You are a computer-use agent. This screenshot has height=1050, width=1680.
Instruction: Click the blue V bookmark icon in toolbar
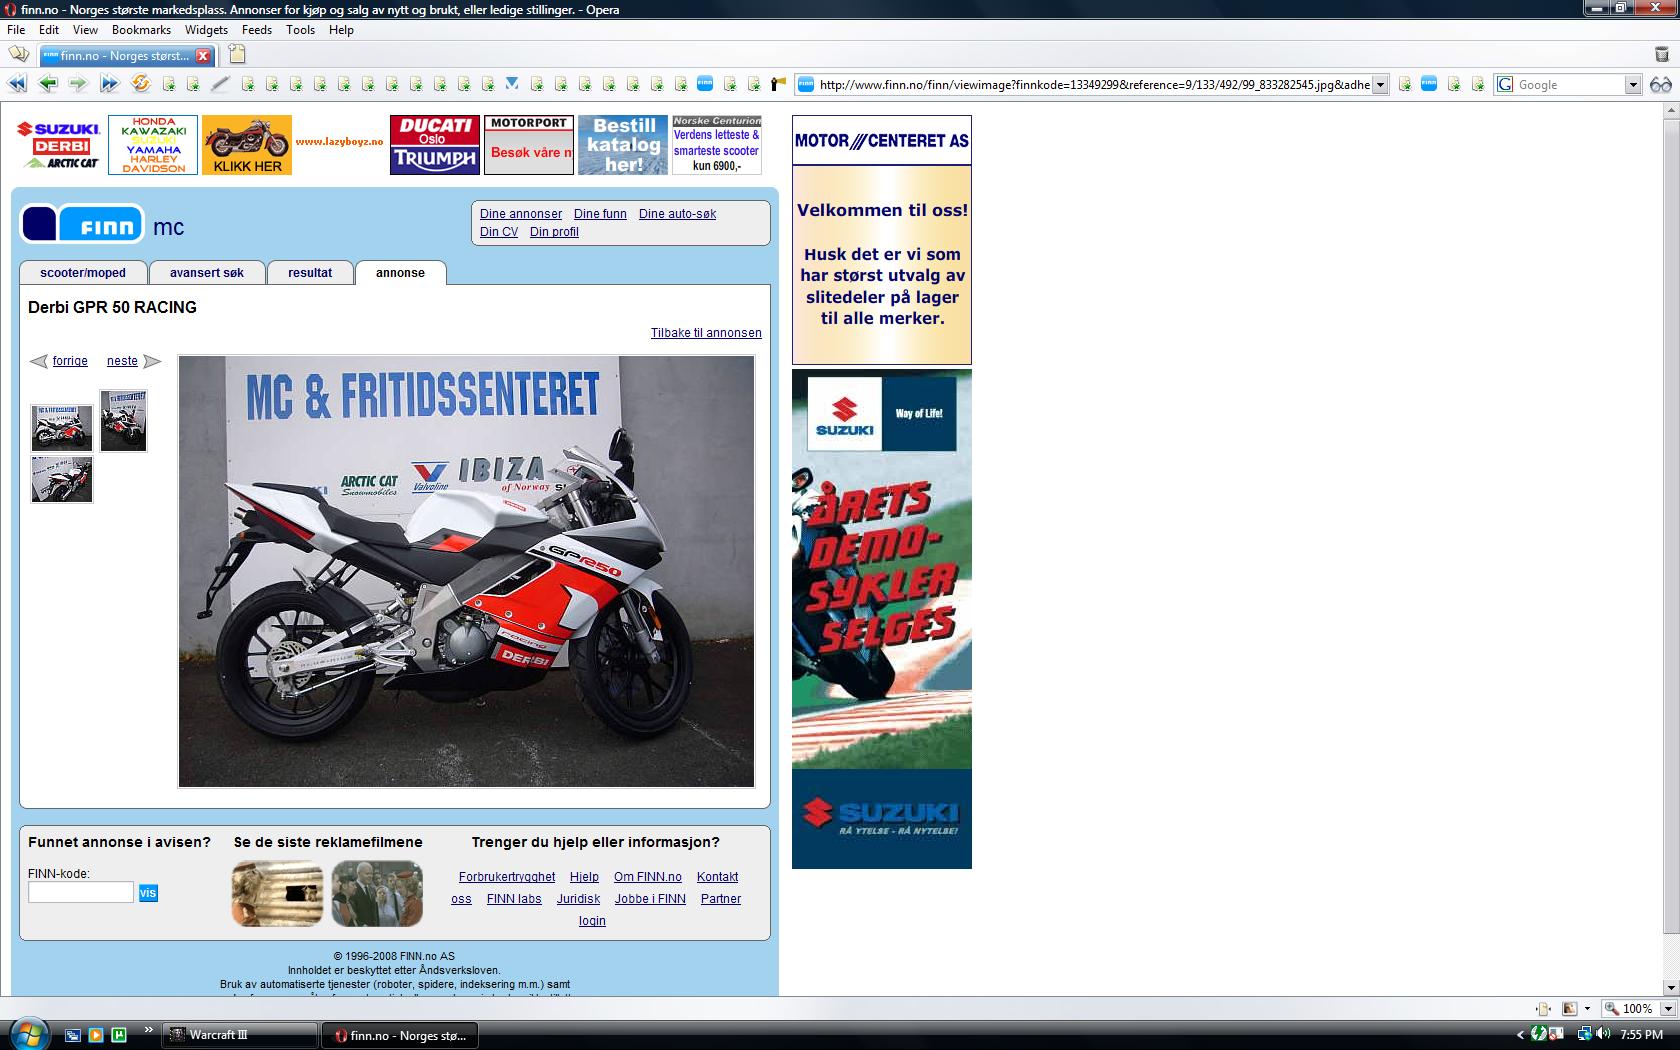pos(512,83)
